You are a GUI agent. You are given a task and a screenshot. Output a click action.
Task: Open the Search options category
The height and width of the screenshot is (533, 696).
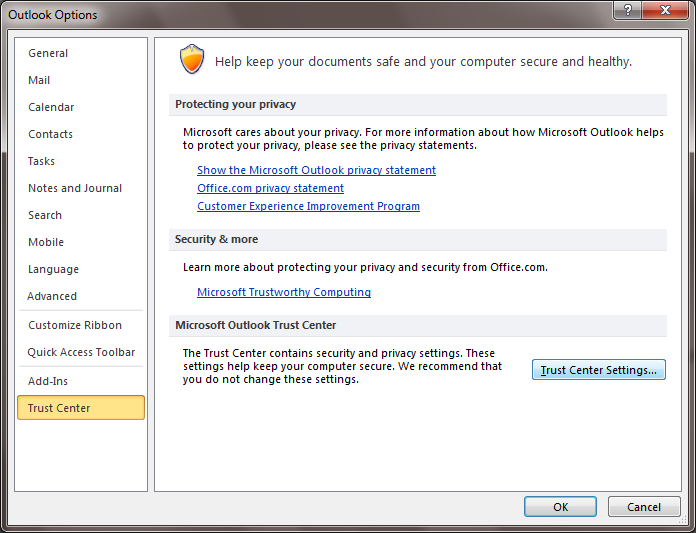coord(45,215)
